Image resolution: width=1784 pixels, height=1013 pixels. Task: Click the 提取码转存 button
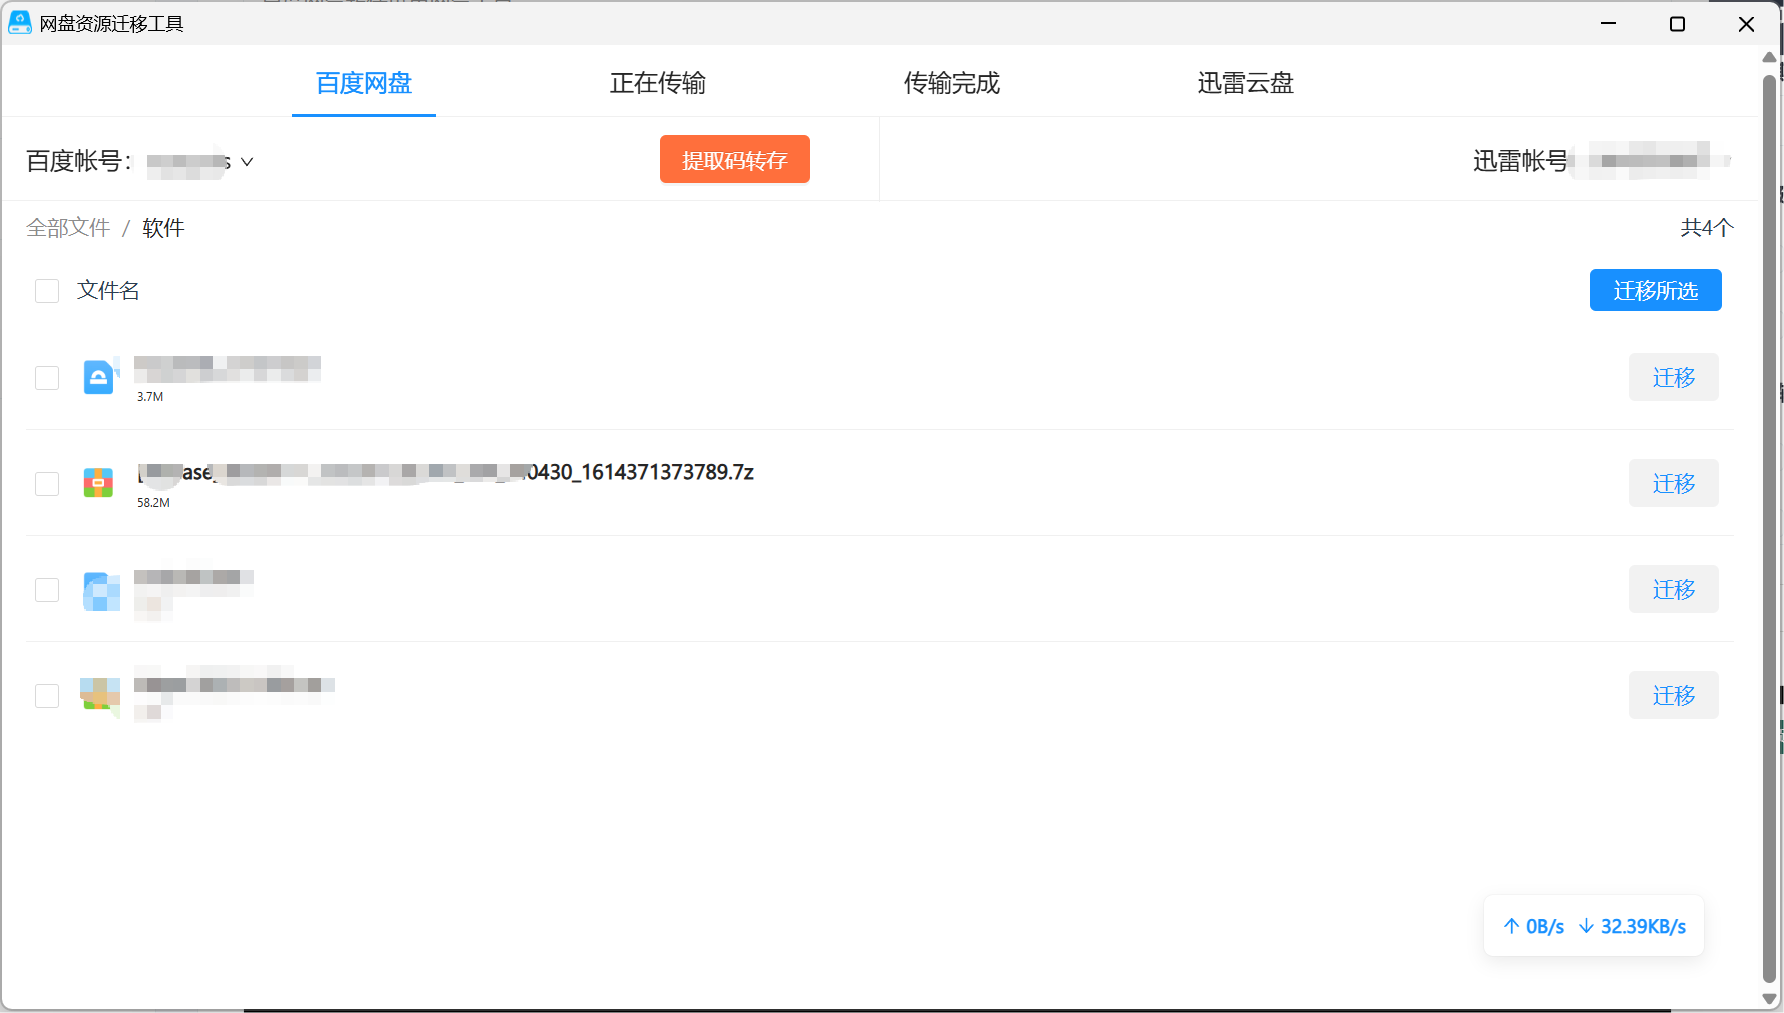tap(735, 160)
